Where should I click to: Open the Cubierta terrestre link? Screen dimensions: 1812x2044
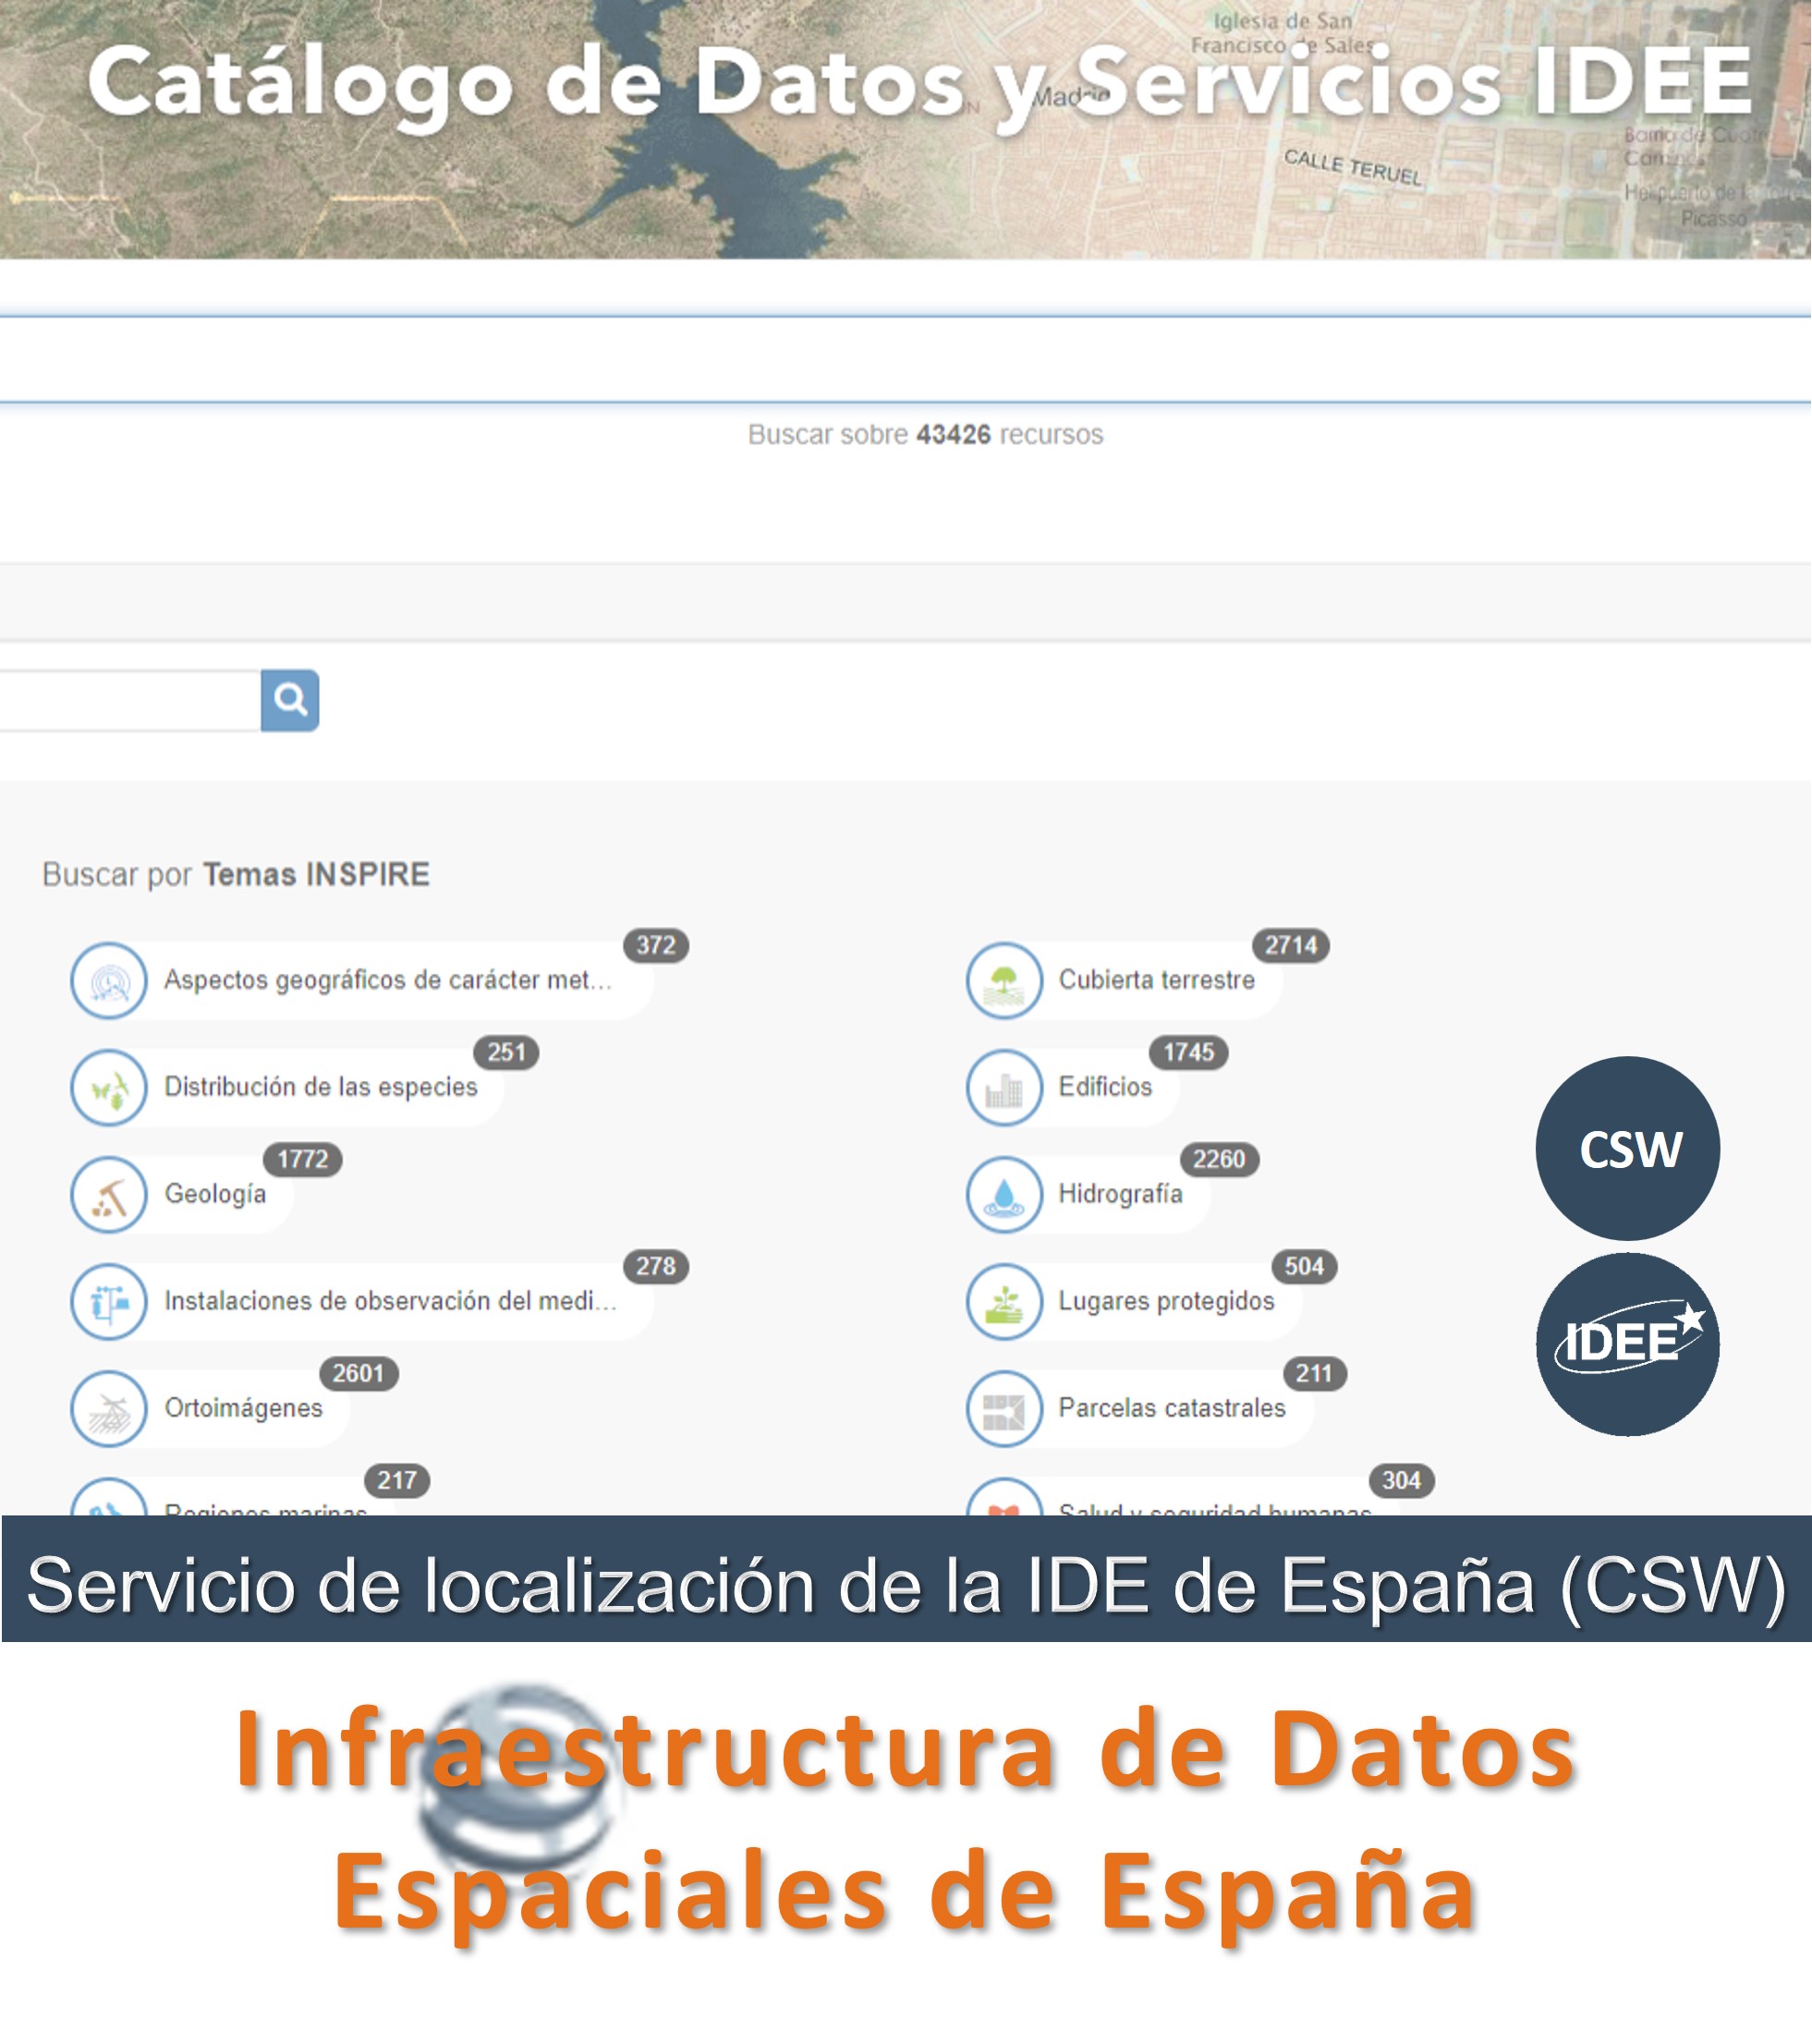1157,981
